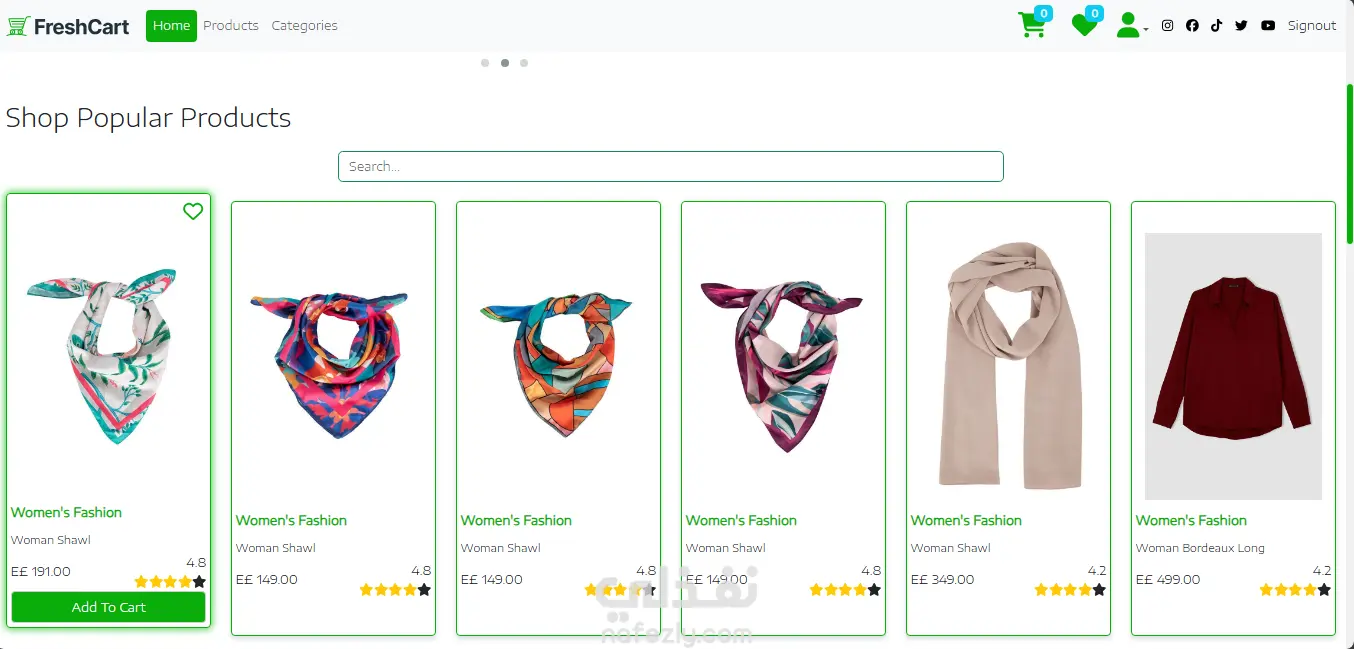Visit the Facebook page icon

[1192, 26]
